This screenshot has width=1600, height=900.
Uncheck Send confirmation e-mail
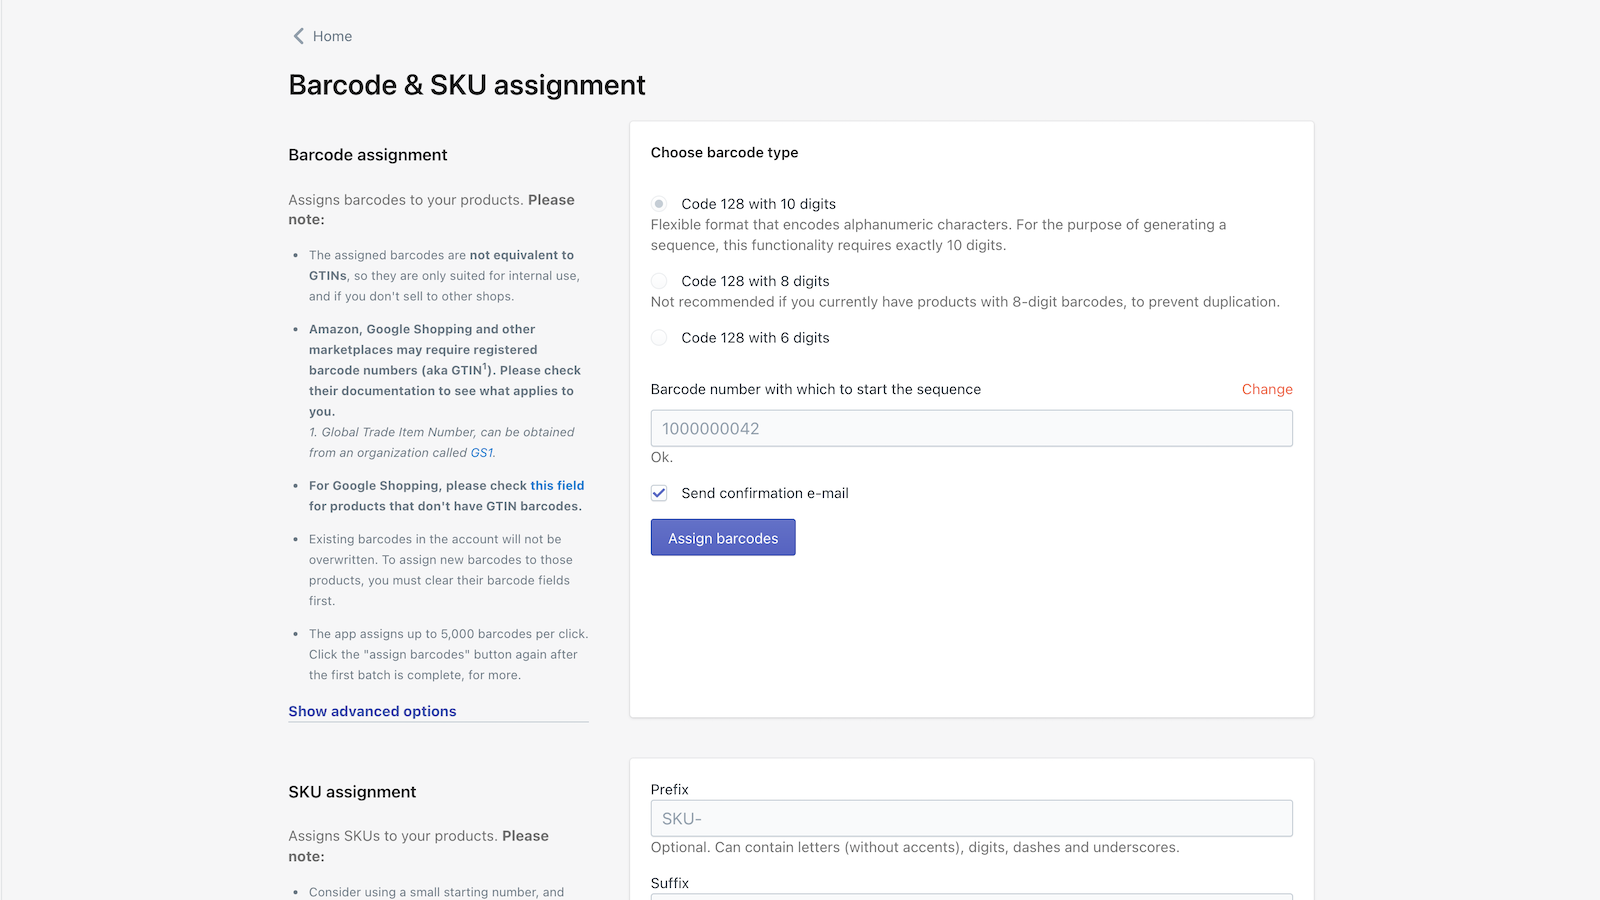point(659,493)
